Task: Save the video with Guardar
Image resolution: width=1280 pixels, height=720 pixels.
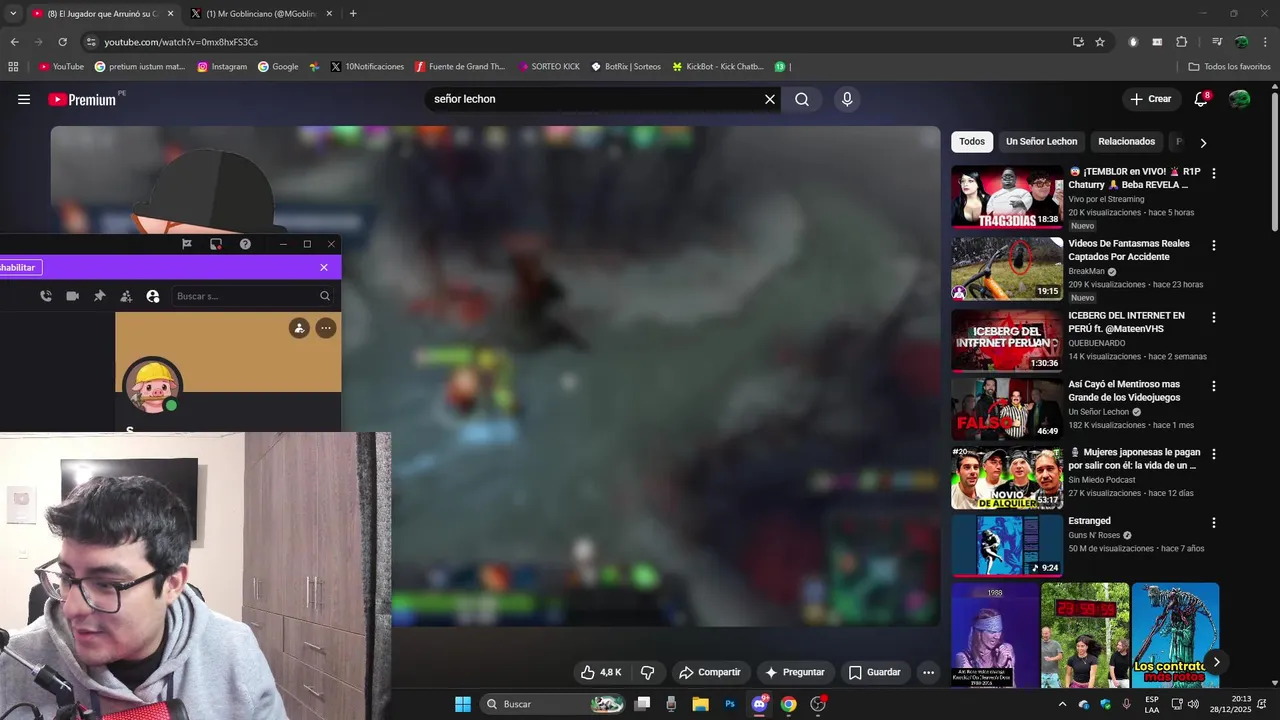Action: click(x=875, y=672)
